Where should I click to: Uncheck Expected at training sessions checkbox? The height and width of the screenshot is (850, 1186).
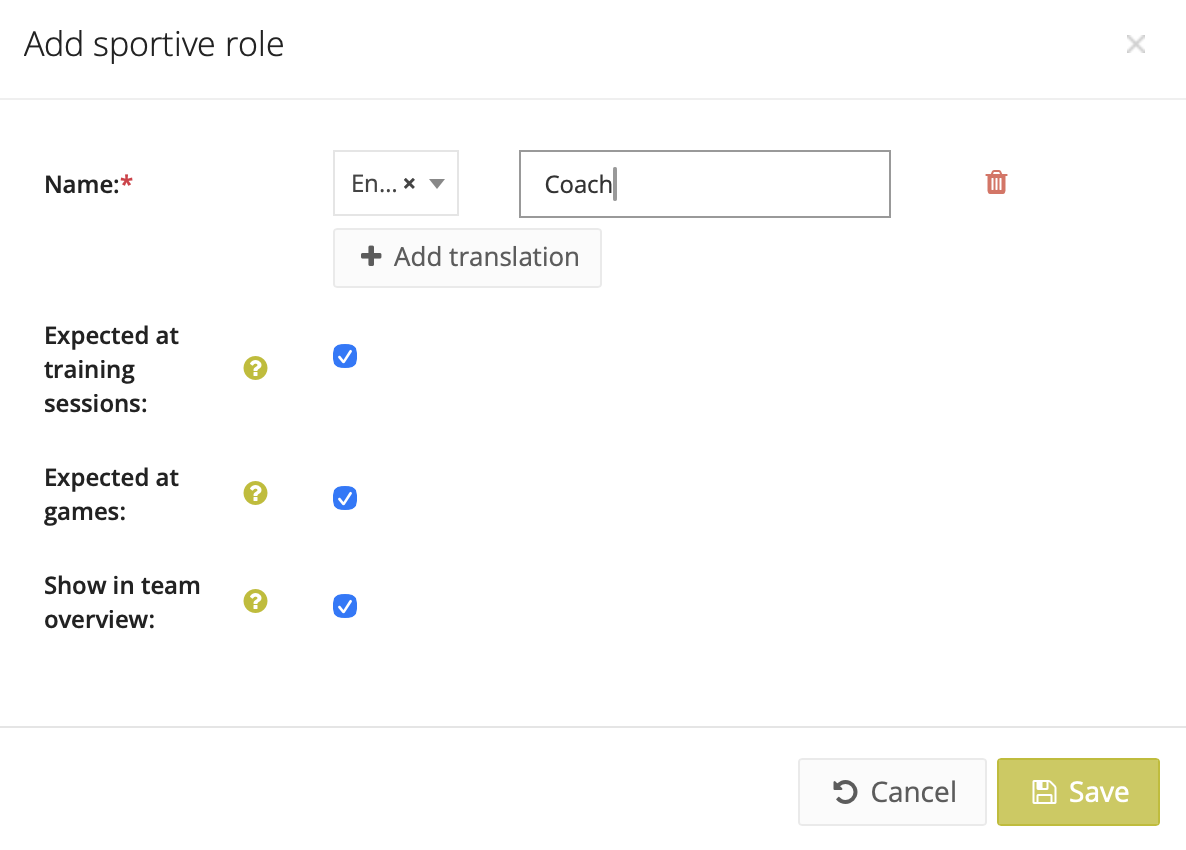pyautogui.click(x=345, y=357)
